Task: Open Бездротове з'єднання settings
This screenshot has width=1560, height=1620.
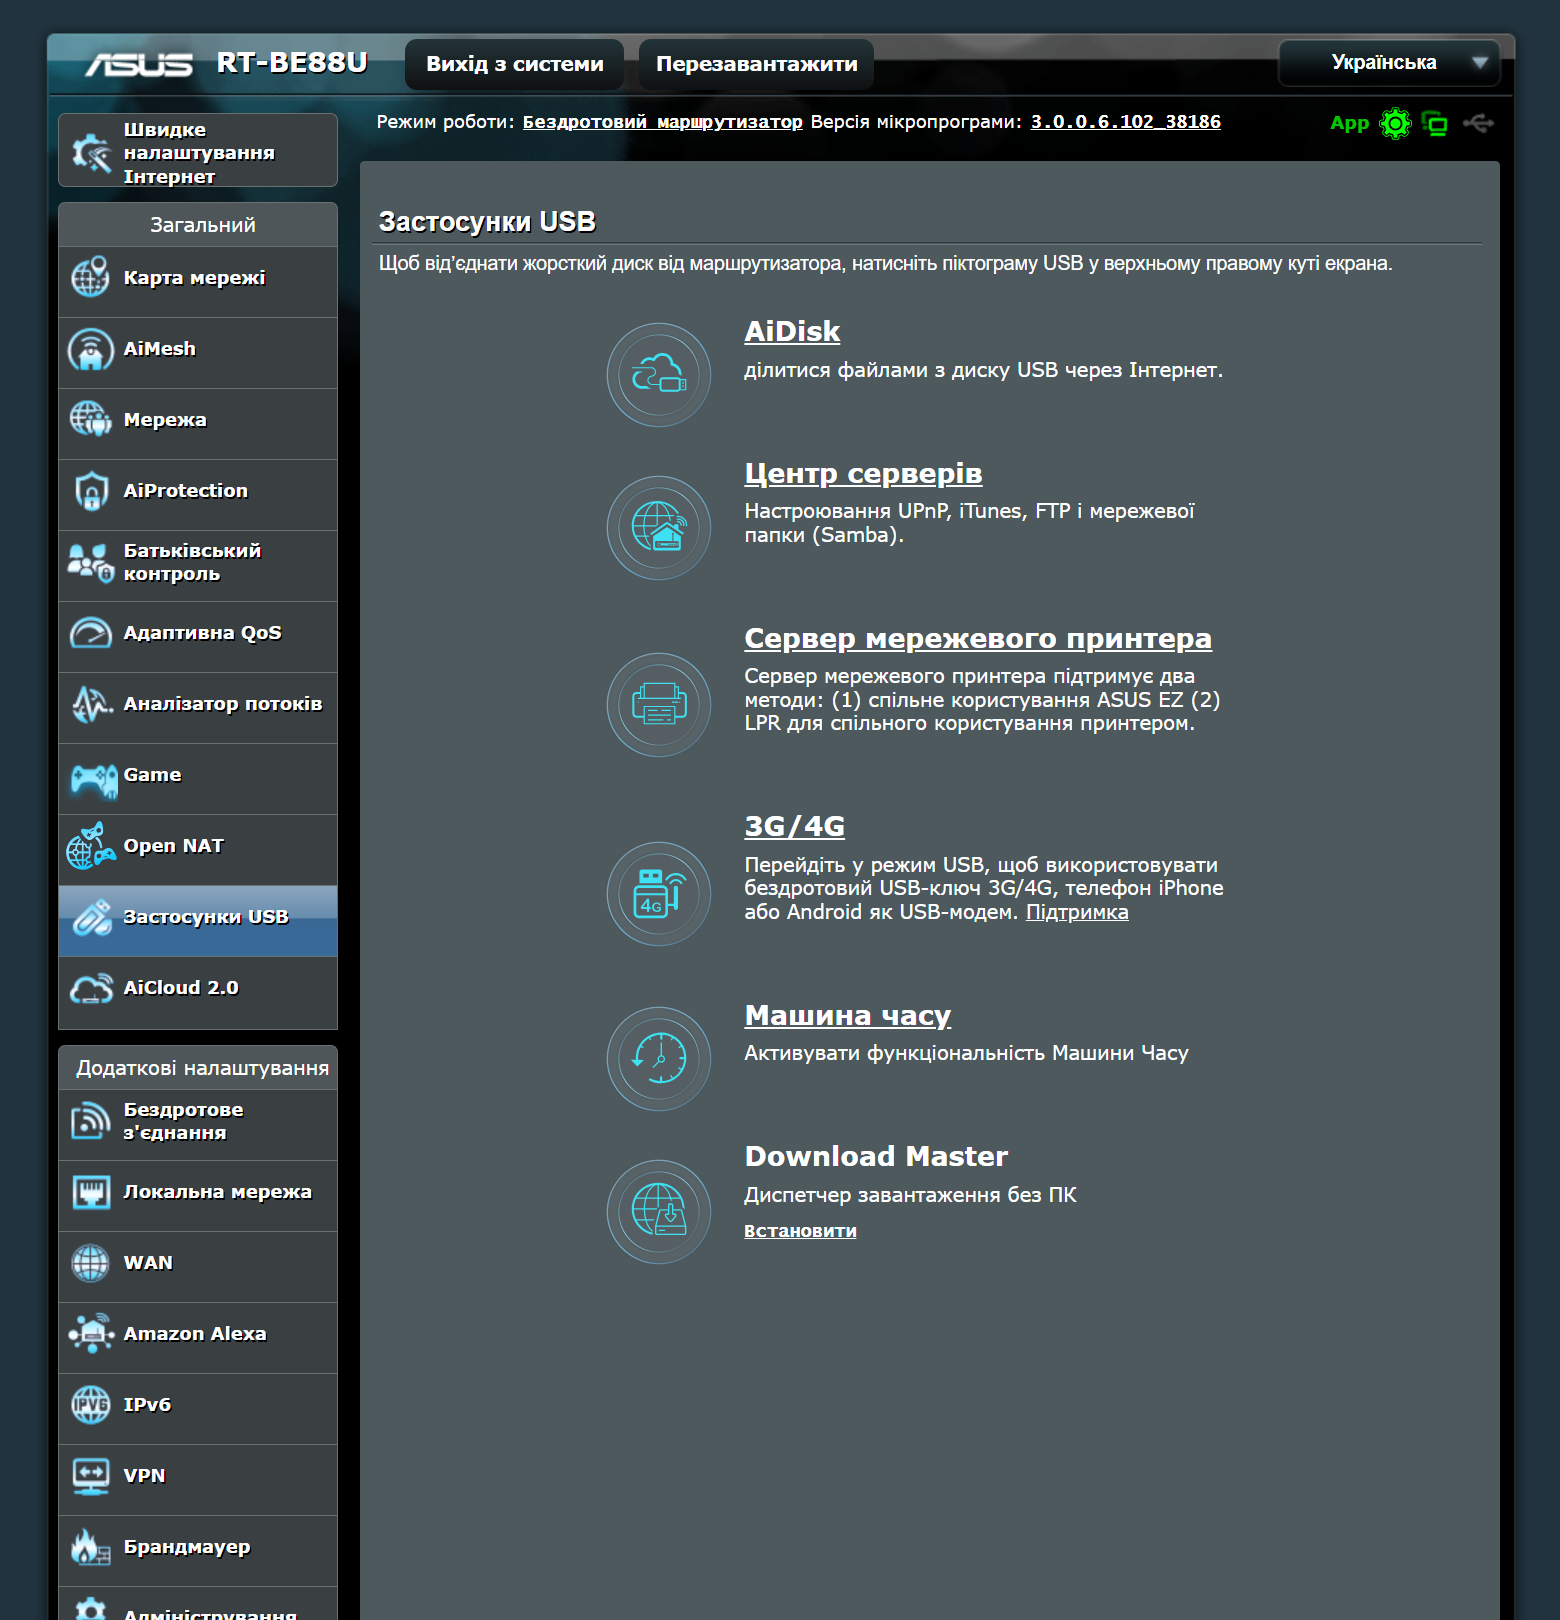Action: [x=198, y=1125]
